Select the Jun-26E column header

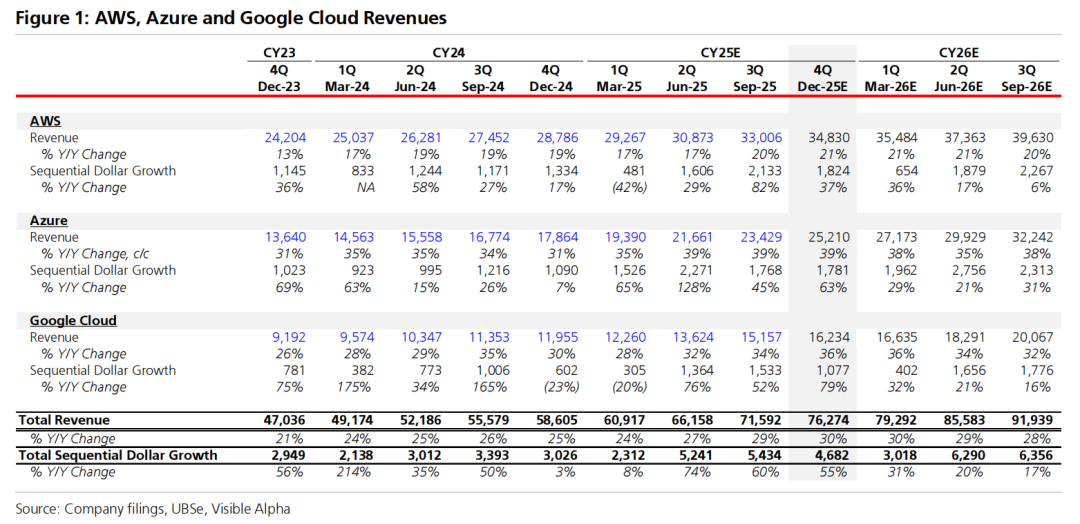click(958, 87)
